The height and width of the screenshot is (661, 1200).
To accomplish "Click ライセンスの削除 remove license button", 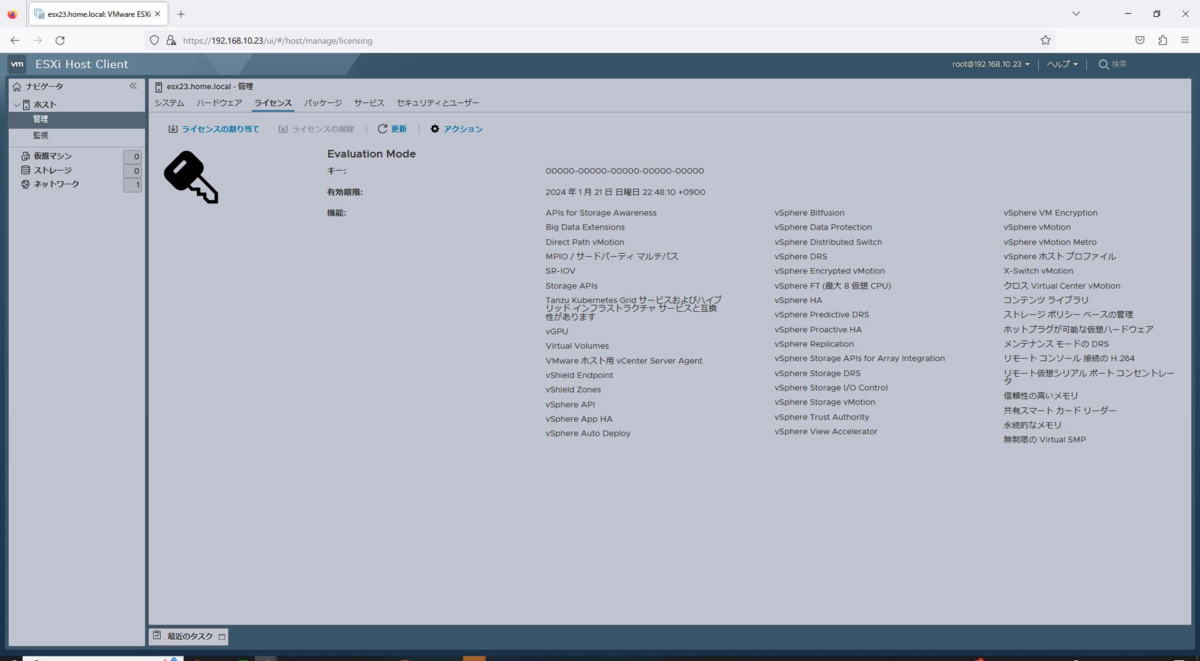I will [x=316, y=129].
